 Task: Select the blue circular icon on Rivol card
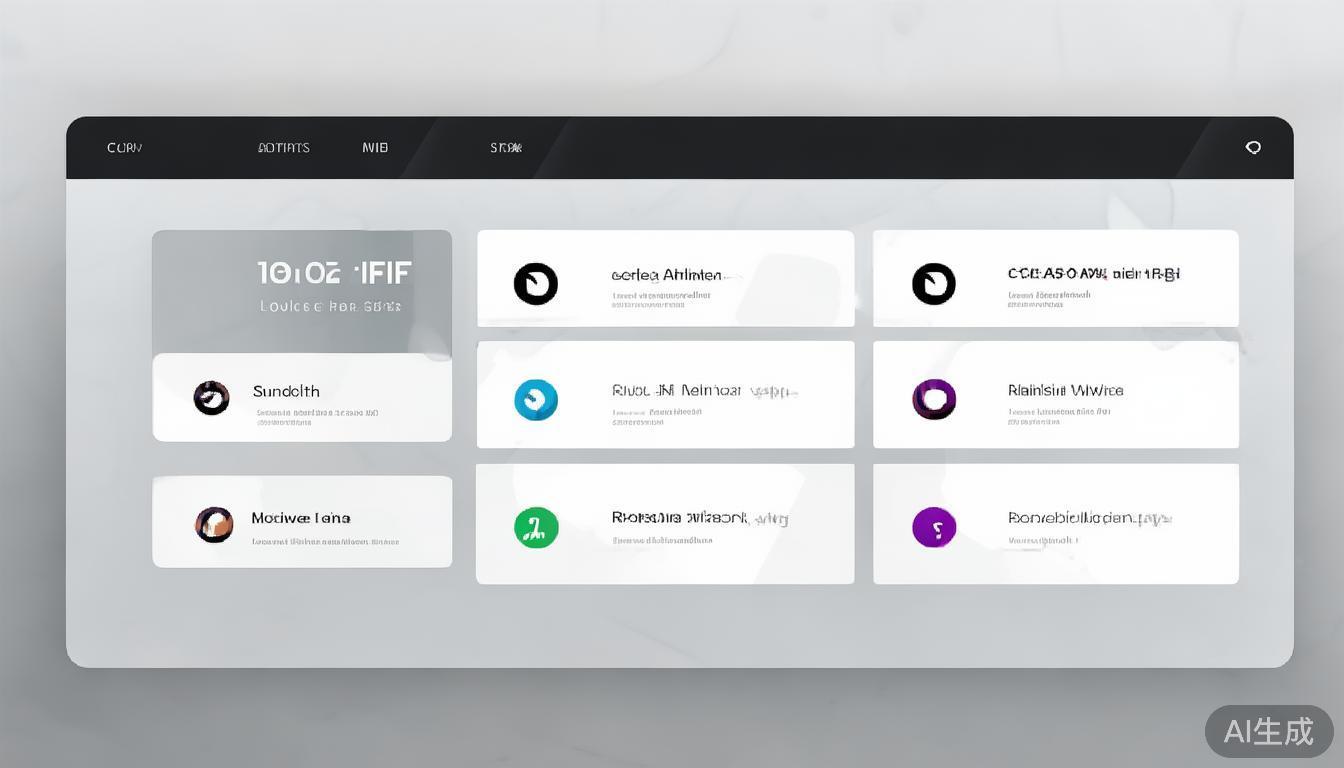(x=537, y=400)
